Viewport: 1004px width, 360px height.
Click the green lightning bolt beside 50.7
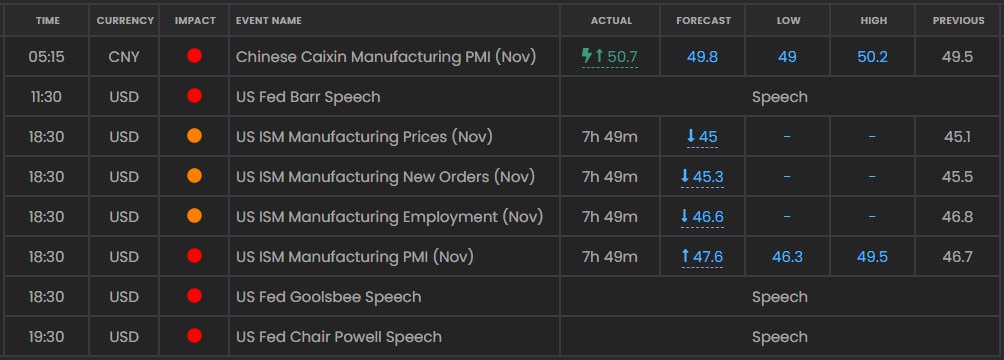587,56
